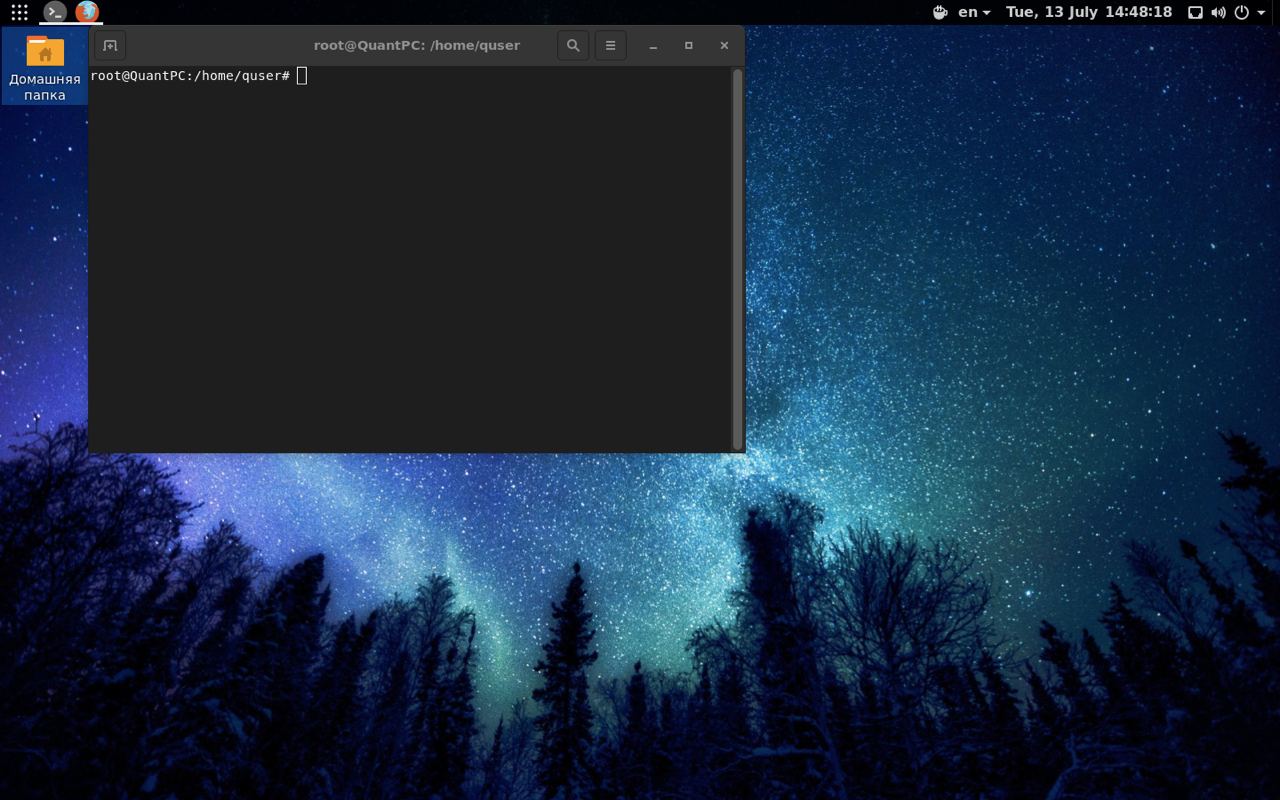Click the terminal vertical scrollbar
Screen dimensions: 1280x800
(x=738, y=258)
